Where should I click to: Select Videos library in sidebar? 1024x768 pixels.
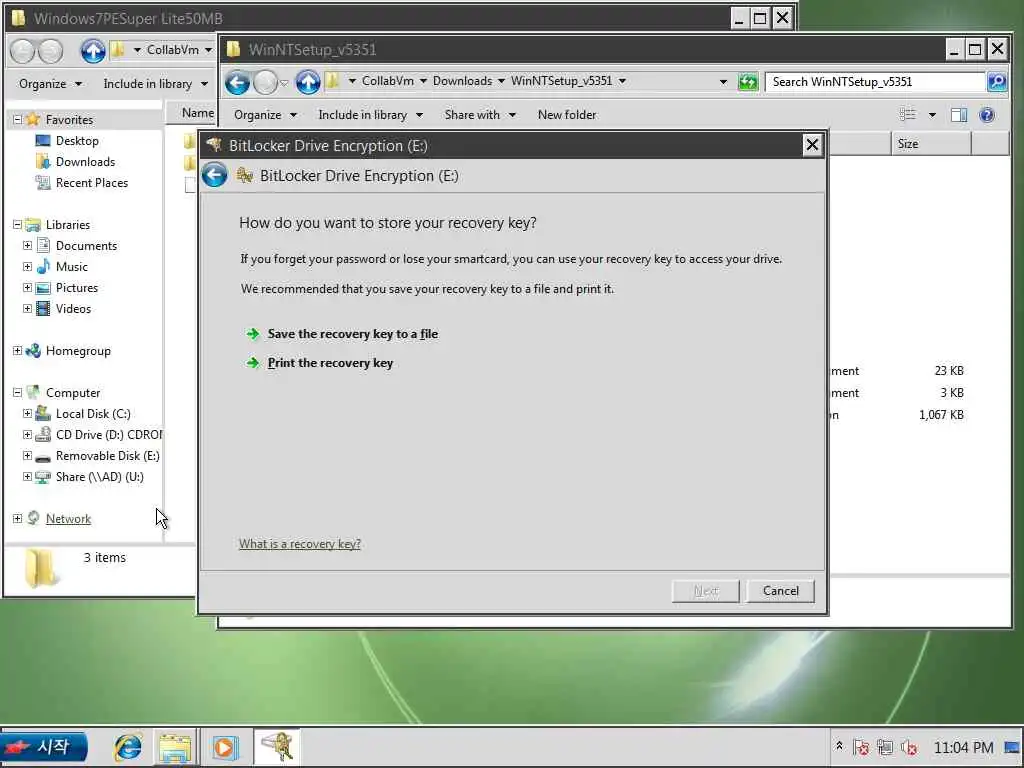pos(73,308)
